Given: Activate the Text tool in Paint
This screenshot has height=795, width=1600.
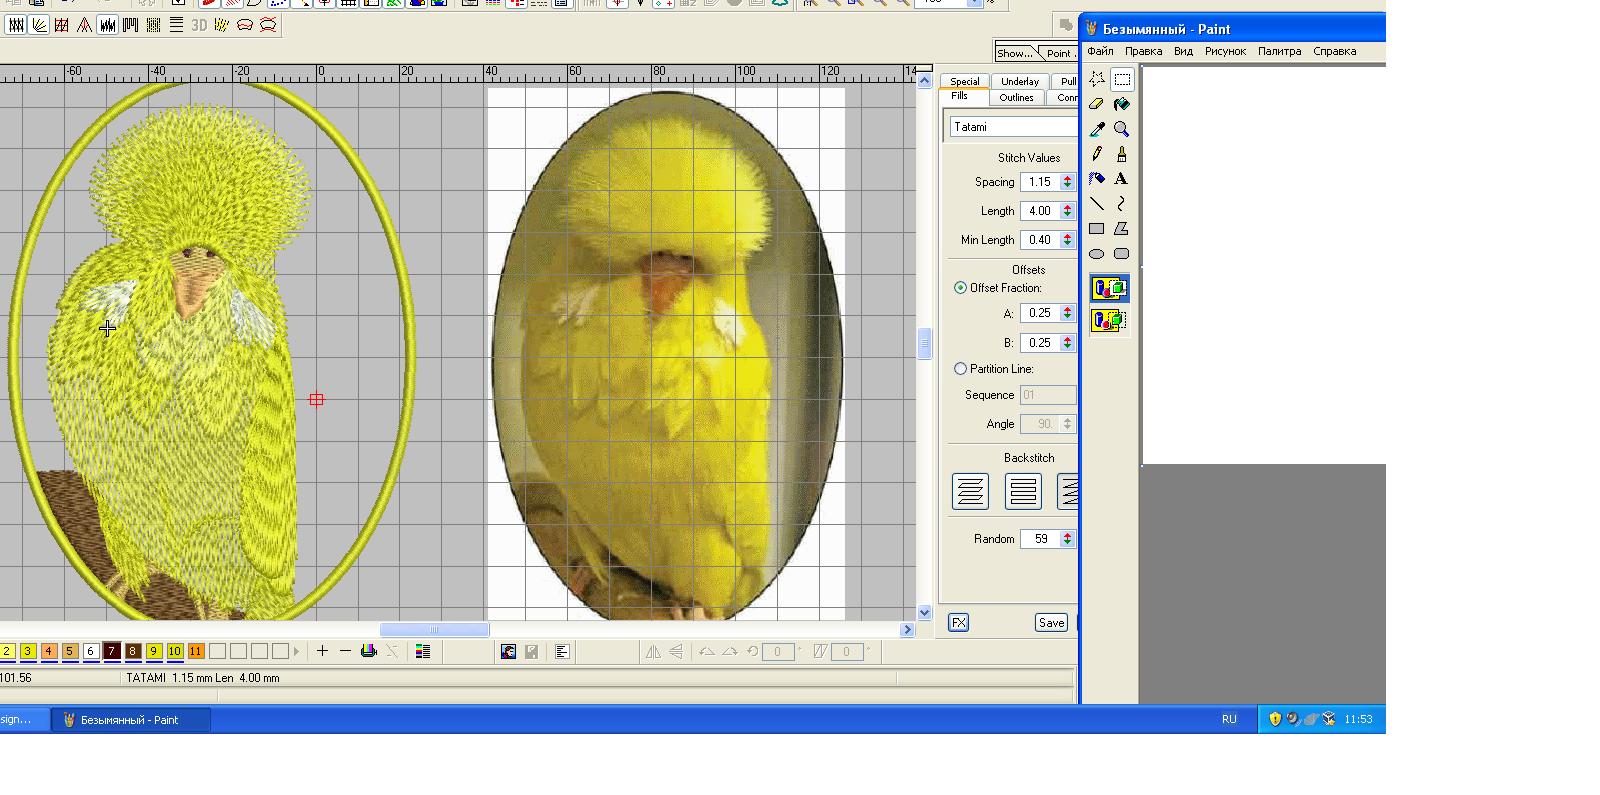Looking at the screenshot, I should tap(1122, 179).
